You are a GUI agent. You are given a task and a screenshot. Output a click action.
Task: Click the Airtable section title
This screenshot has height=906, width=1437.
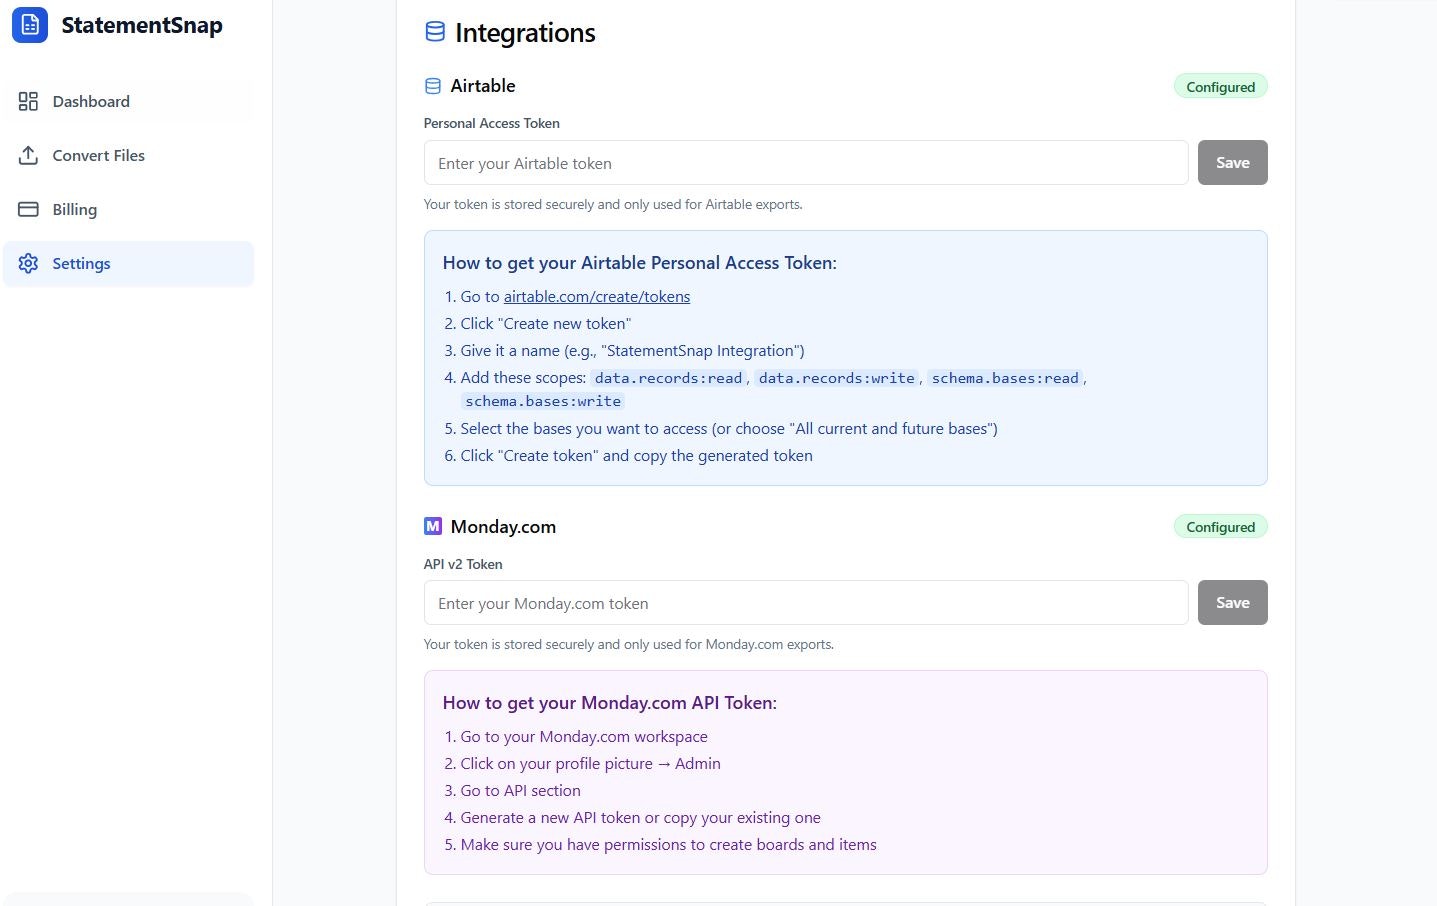(x=483, y=86)
